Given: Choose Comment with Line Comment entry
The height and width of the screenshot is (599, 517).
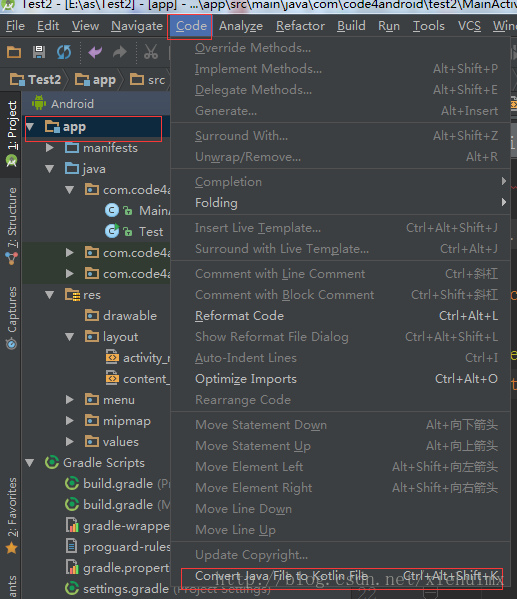Looking at the screenshot, I should tap(340, 274).
